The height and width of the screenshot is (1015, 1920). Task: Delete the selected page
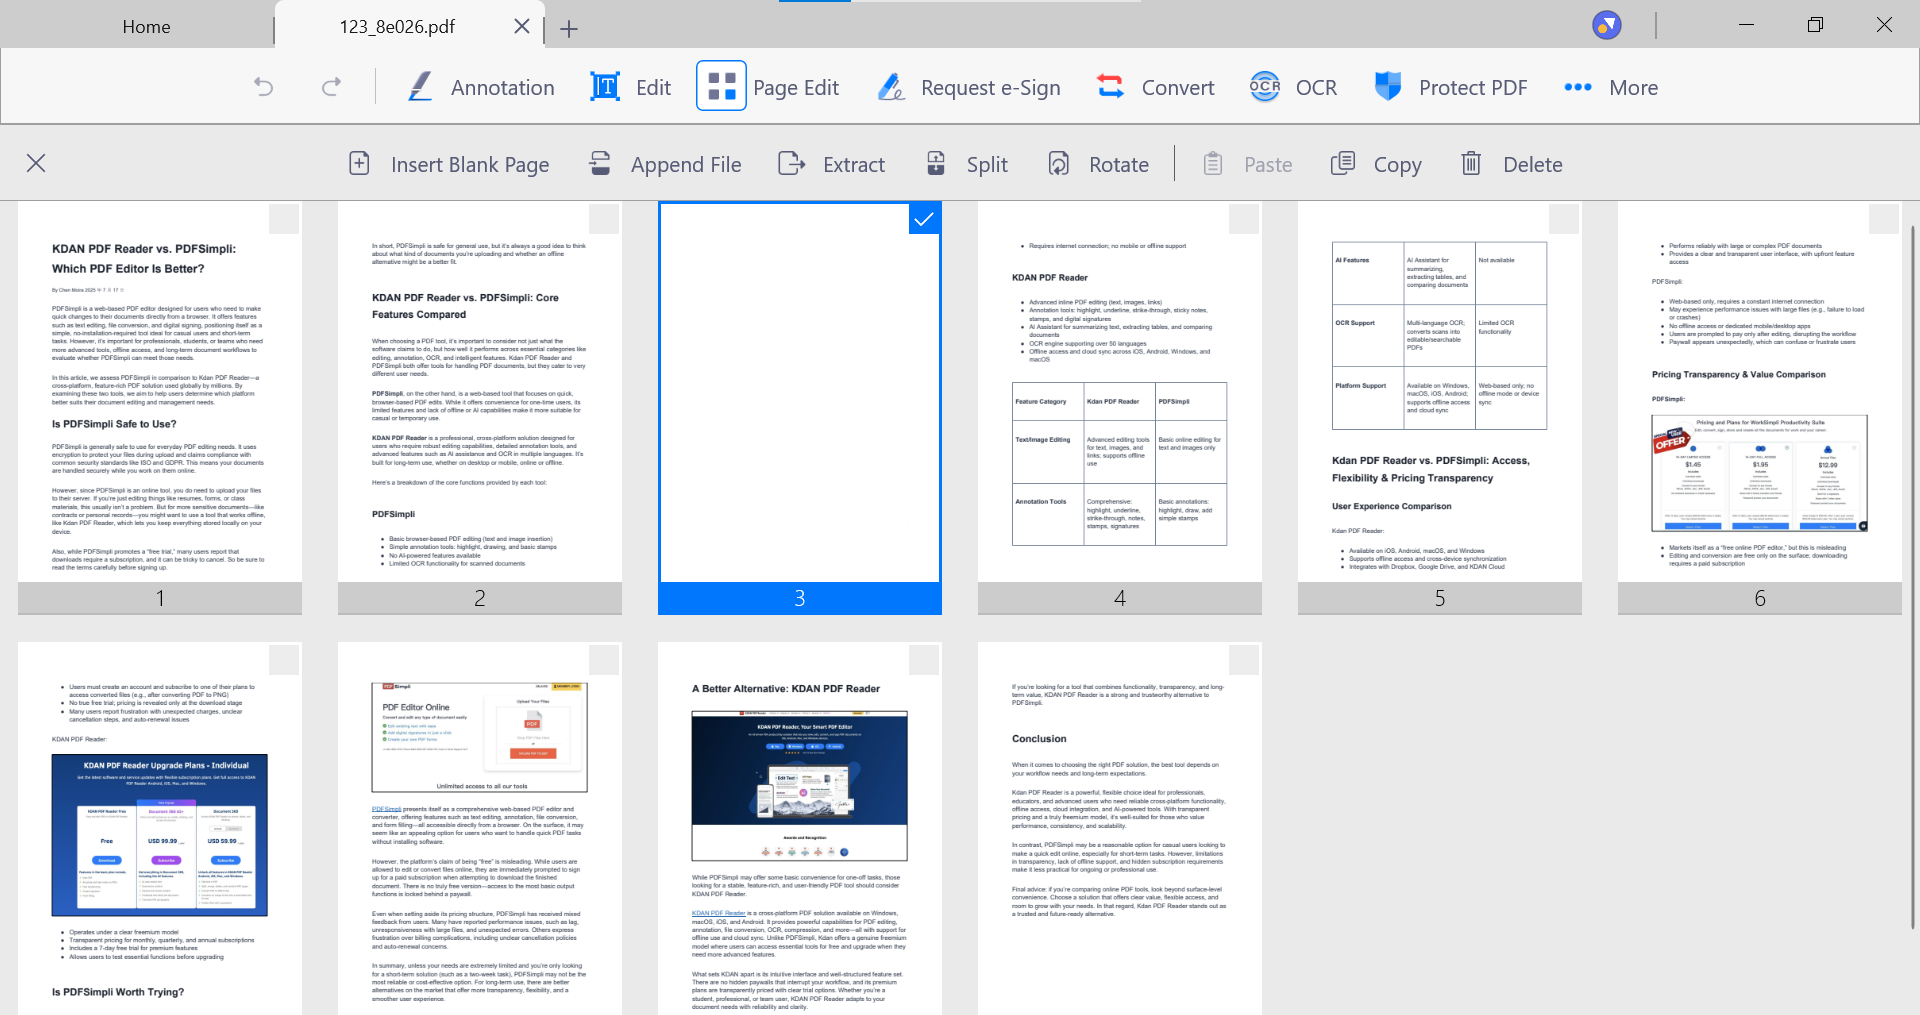click(x=1511, y=164)
